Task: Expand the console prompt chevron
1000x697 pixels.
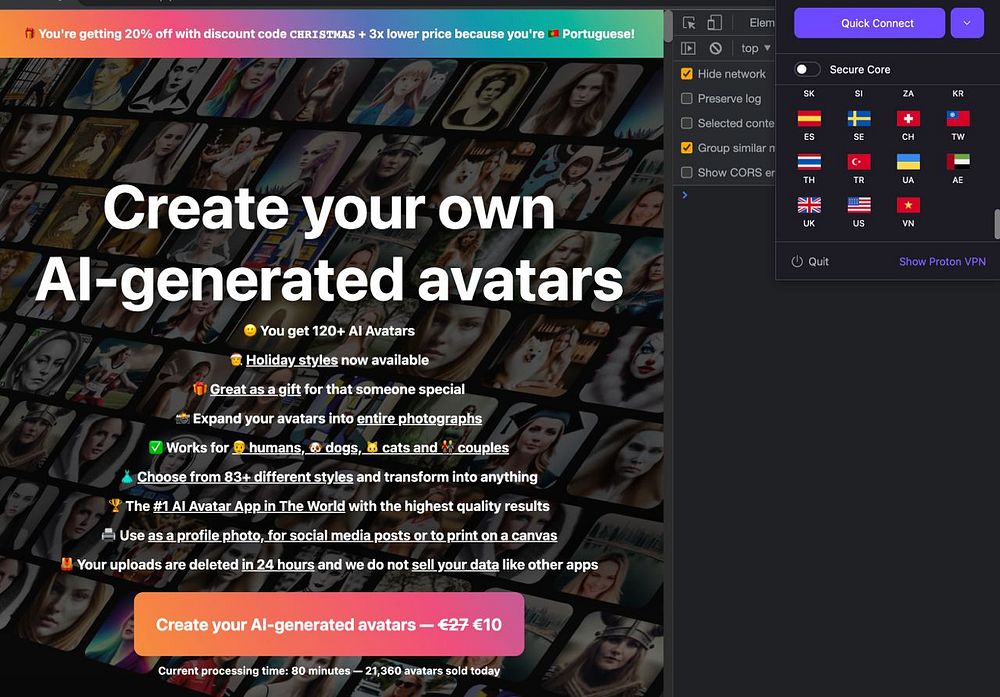Action: [685, 195]
